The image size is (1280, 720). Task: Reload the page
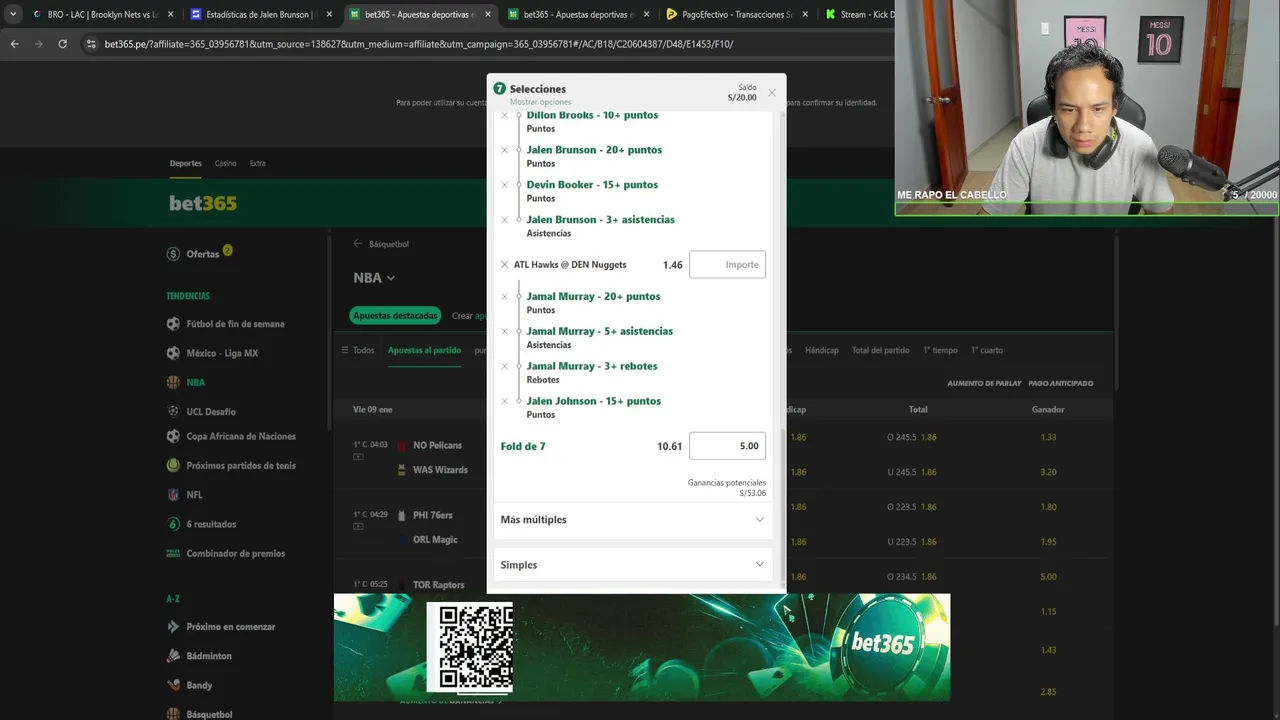pos(62,44)
